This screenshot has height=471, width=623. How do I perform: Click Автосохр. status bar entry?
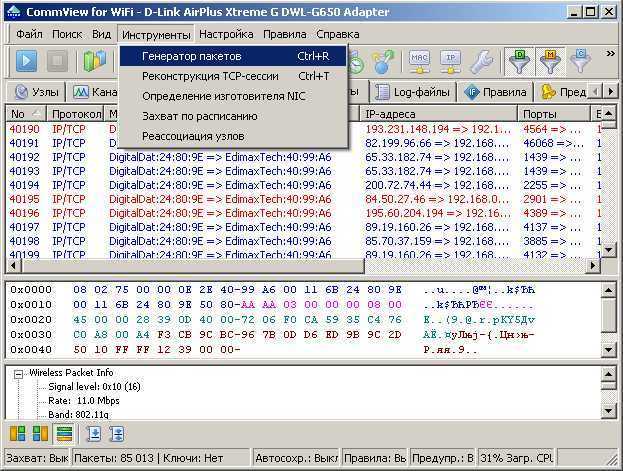pyautogui.click(x=296, y=458)
